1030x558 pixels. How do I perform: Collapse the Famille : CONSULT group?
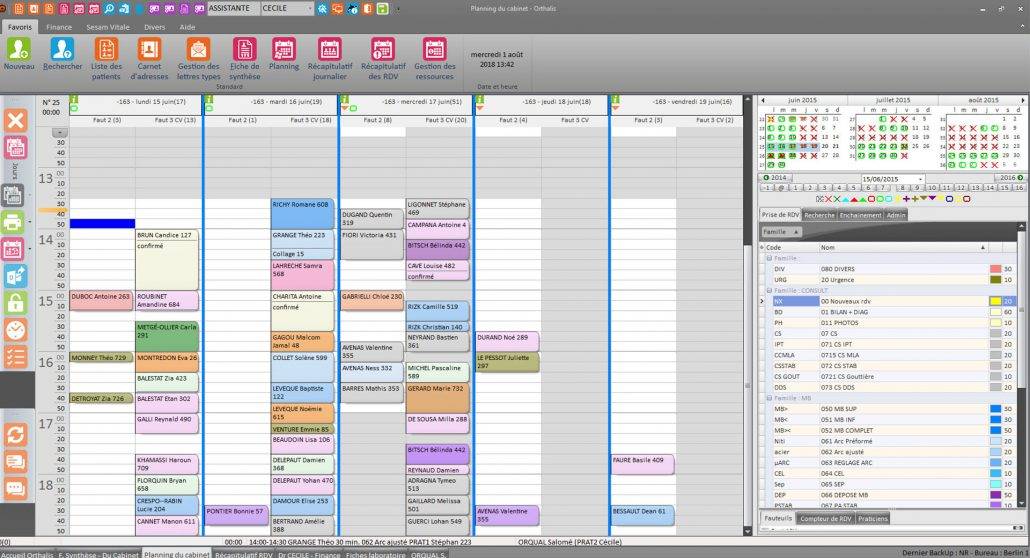pyautogui.click(x=767, y=290)
